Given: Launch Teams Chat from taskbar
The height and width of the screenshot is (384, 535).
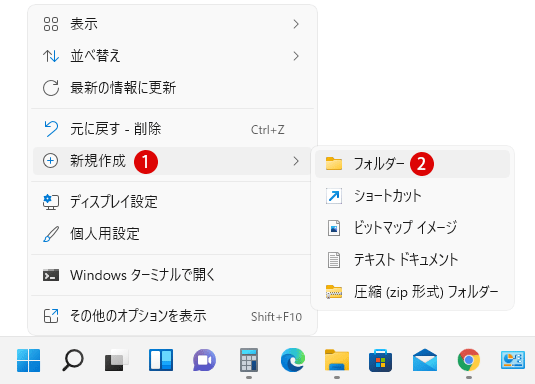Looking at the screenshot, I should pos(204,360).
